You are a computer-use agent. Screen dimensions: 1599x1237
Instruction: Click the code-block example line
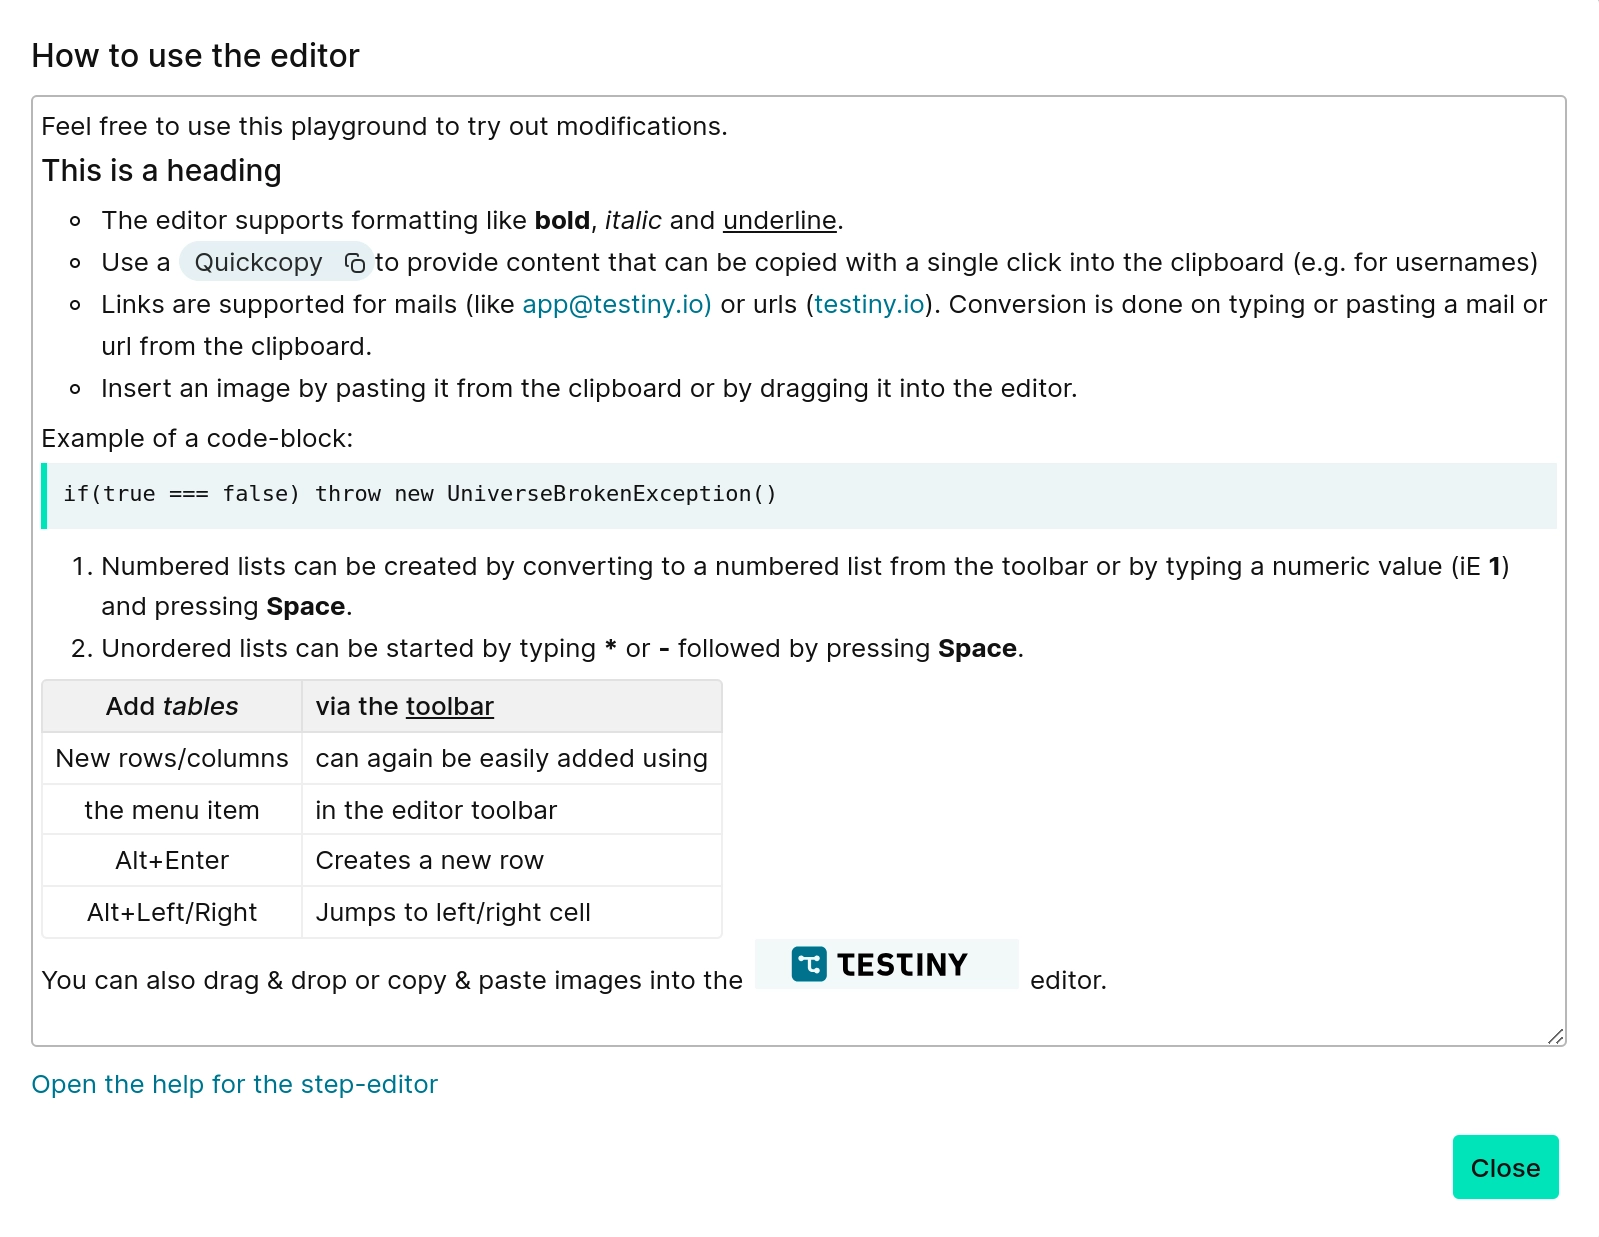tap(420, 494)
